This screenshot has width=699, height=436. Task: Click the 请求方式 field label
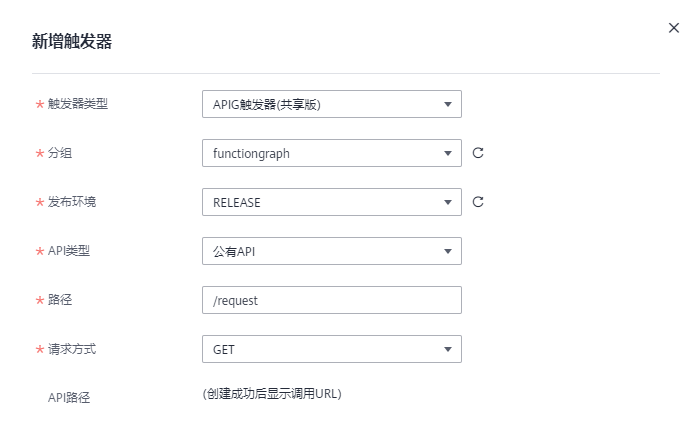tap(72, 349)
